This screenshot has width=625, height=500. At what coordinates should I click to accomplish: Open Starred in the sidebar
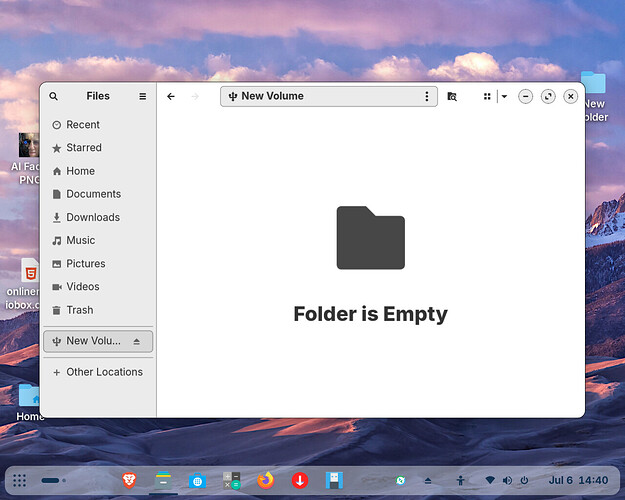98,148
